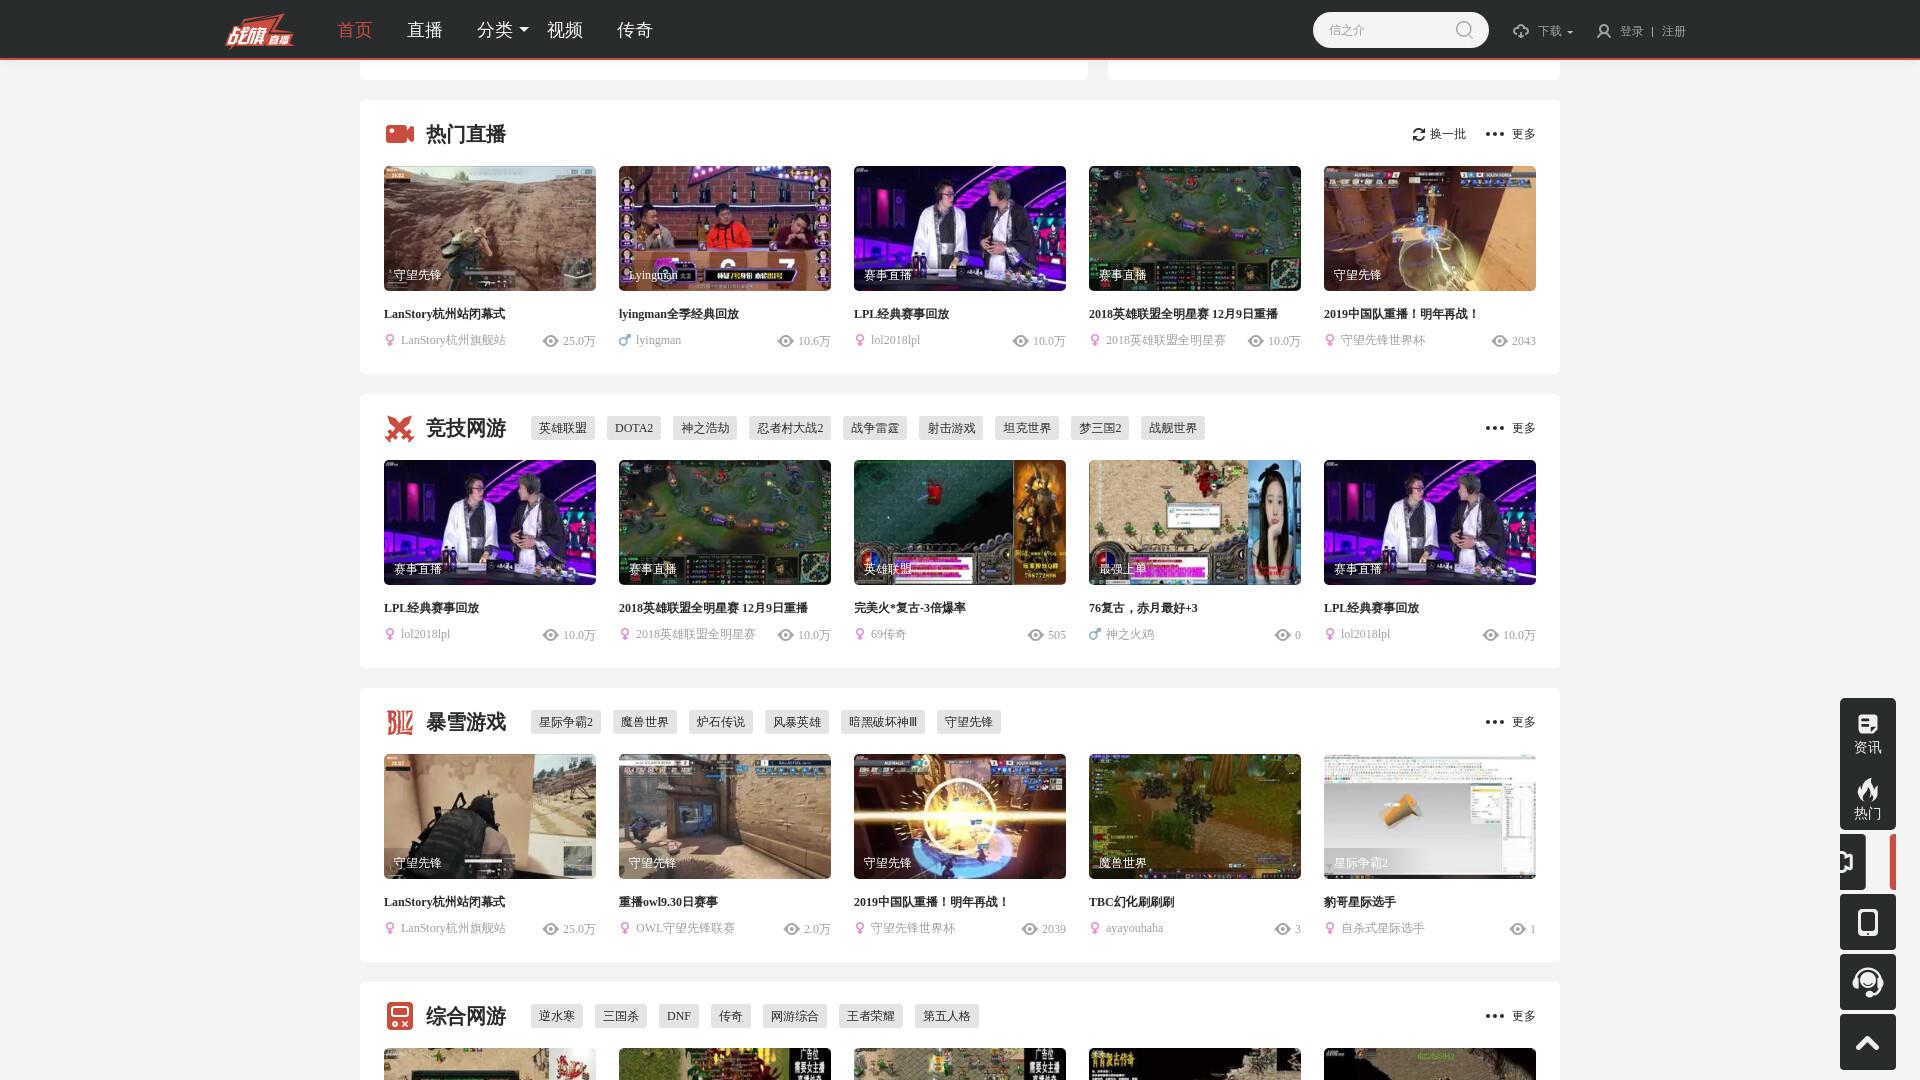Open the 资讯 news sidebar icon
The width and height of the screenshot is (1920, 1080).
click(x=1868, y=732)
